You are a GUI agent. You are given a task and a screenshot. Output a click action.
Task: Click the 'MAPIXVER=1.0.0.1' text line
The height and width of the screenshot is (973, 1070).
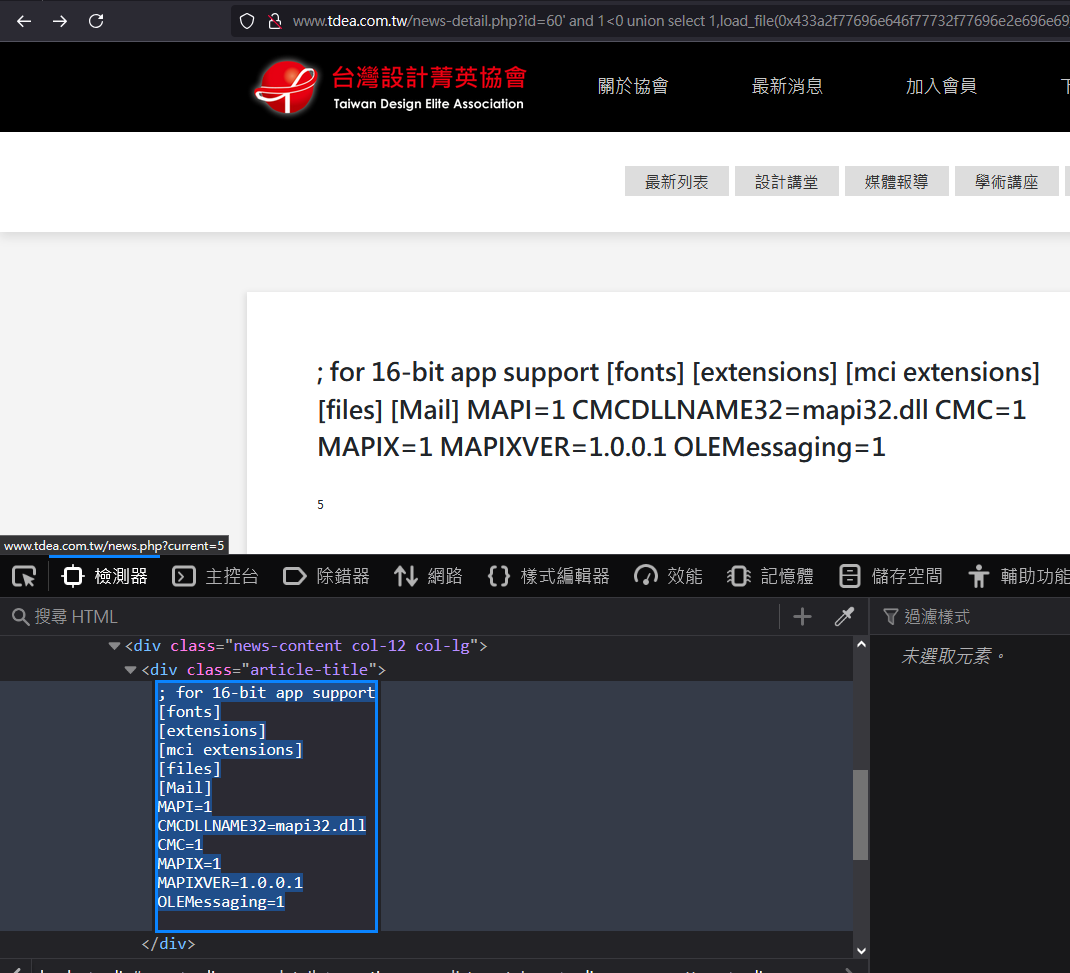[x=230, y=883]
